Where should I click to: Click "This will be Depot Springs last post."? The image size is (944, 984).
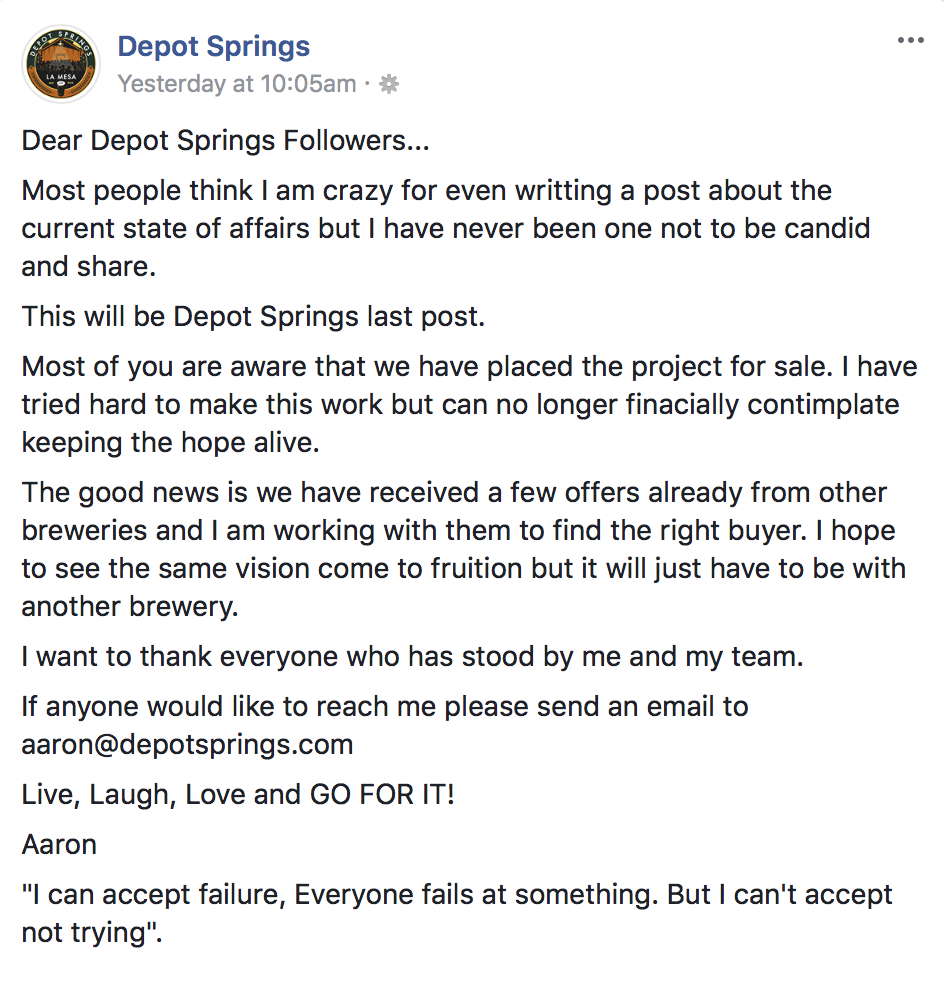pos(253,317)
